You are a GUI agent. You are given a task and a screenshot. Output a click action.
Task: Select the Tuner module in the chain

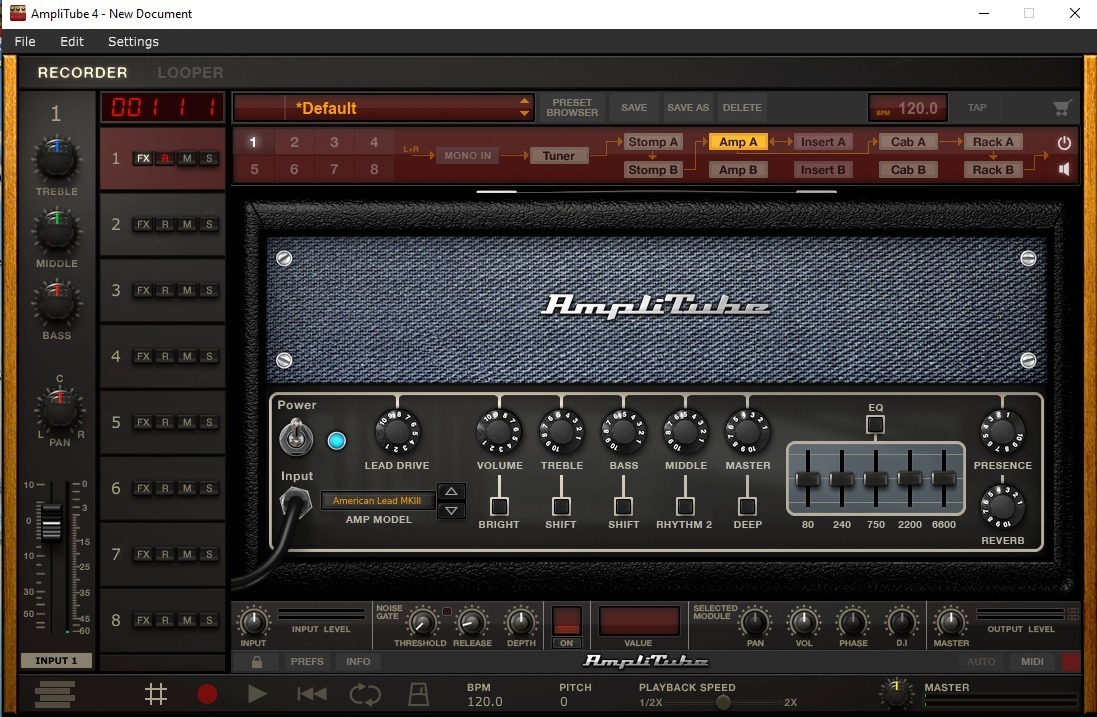pos(558,156)
